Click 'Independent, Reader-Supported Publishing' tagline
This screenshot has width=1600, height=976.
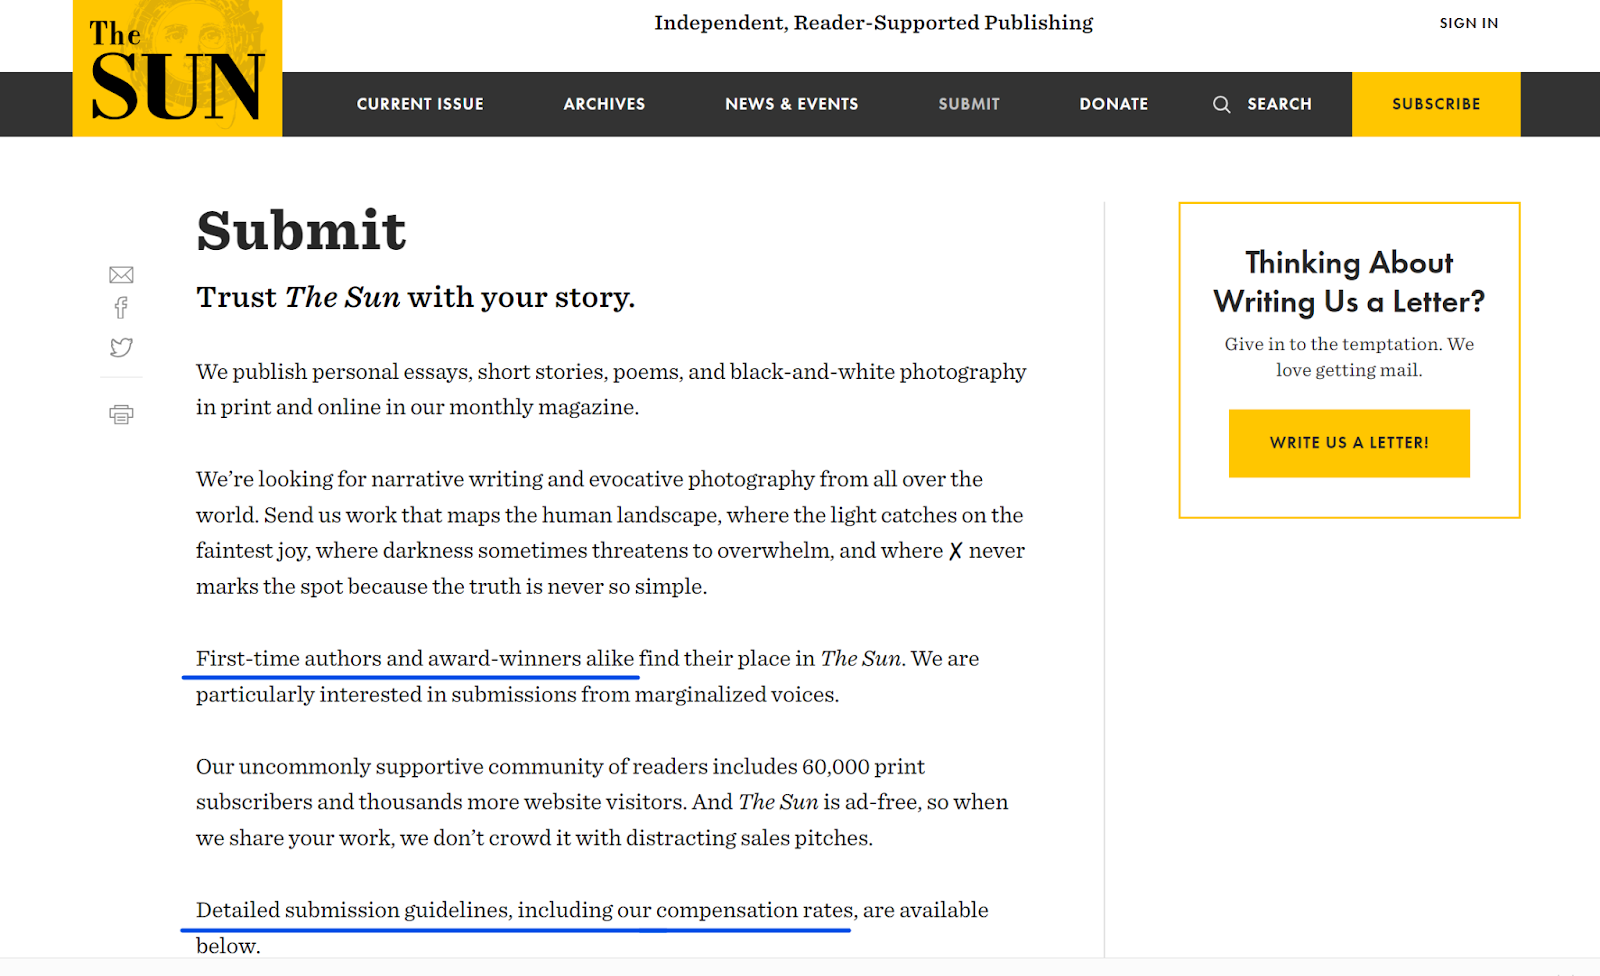click(x=874, y=23)
